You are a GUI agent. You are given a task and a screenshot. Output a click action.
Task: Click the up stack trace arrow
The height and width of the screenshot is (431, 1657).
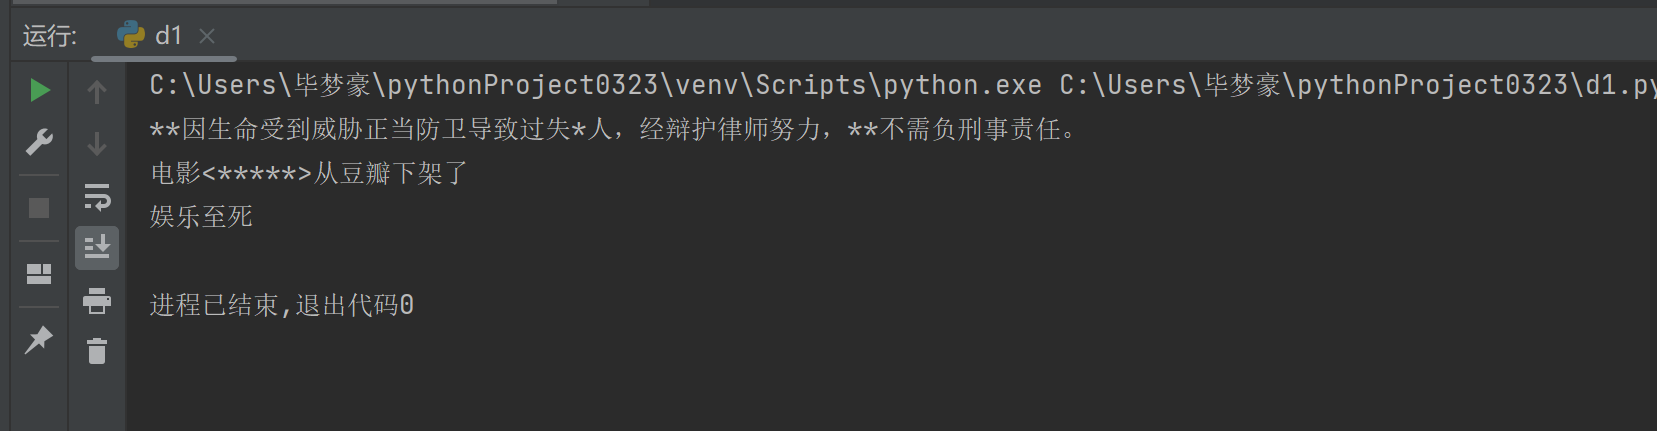tap(97, 92)
